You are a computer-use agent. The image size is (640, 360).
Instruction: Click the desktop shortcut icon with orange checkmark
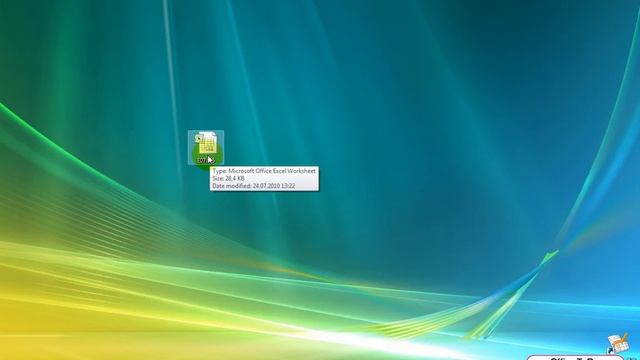tap(618, 343)
